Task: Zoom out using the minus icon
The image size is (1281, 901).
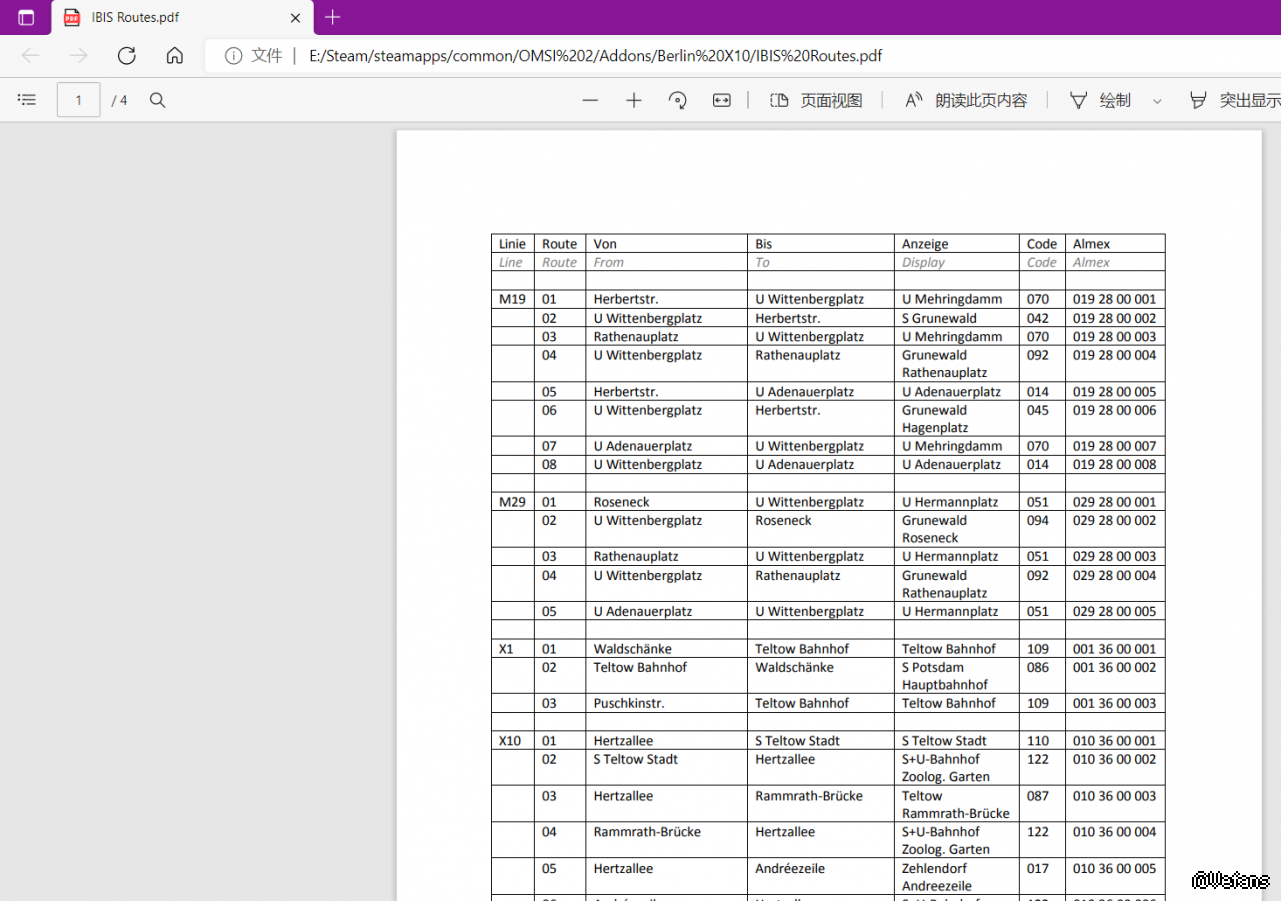Action: [x=590, y=100]
